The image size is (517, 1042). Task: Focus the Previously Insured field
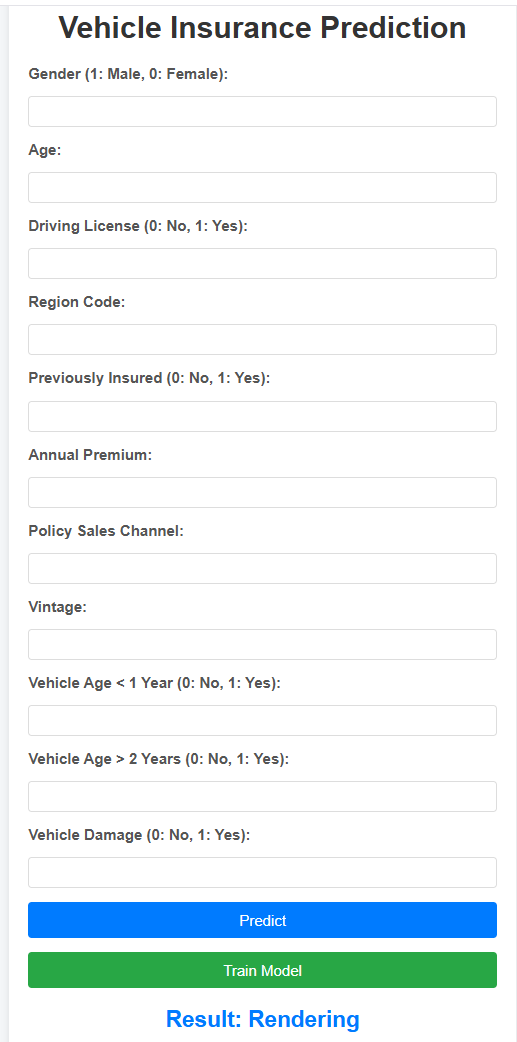tap(262, 416)
